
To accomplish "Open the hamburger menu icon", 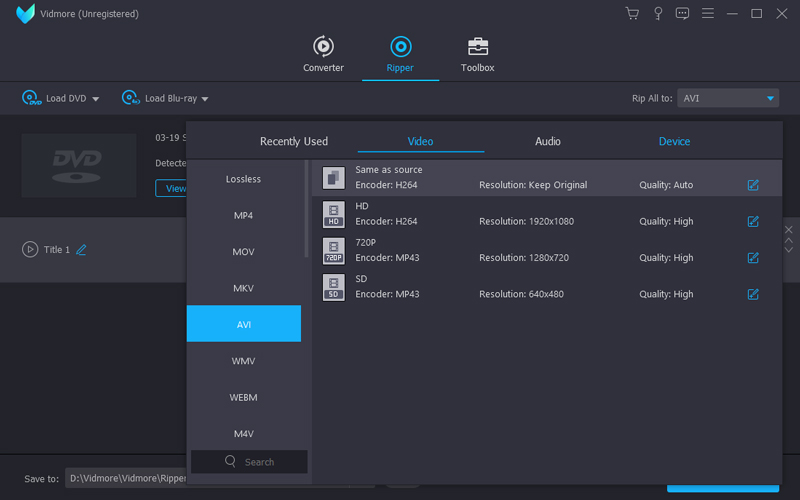I will [707, 14].
